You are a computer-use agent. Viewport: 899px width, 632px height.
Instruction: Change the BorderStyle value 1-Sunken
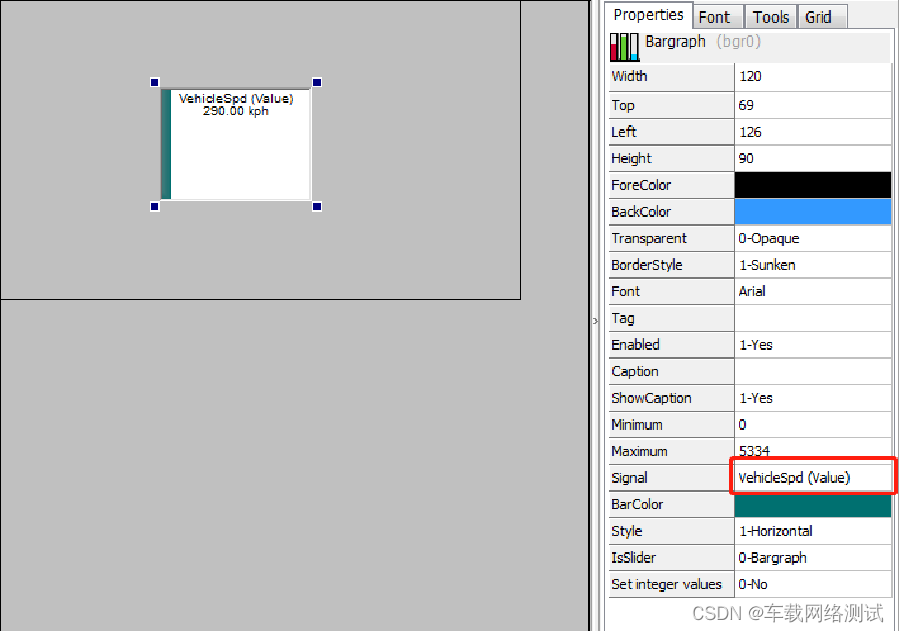point(812,264)
